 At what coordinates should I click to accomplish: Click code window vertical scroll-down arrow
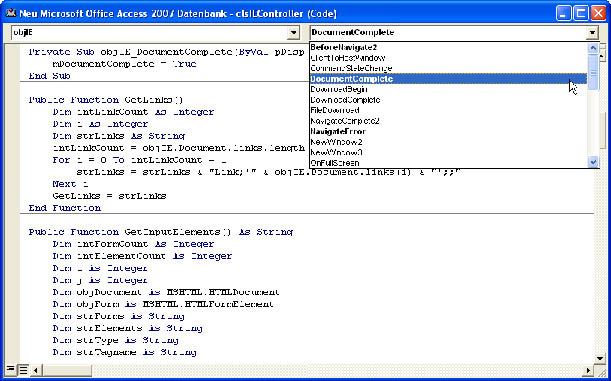(600, 358)
